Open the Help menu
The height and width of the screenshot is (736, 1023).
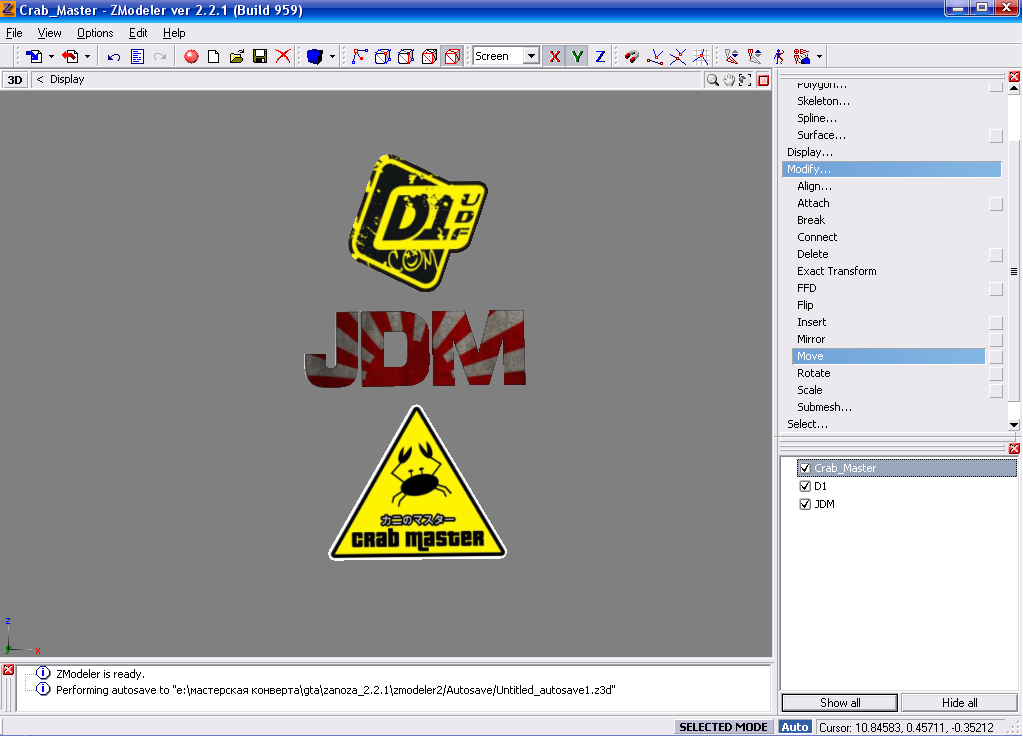point(174,33)
